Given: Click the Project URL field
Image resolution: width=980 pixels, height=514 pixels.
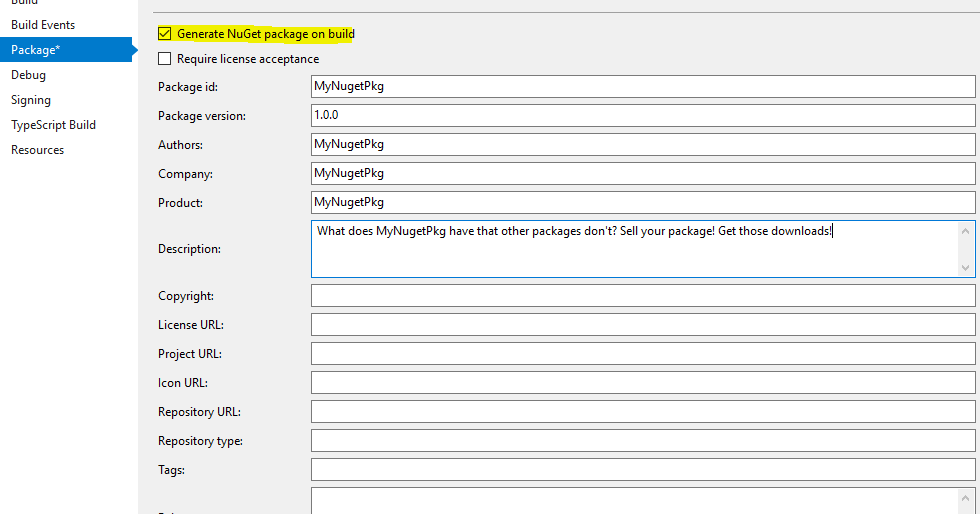Looking at the screenshot, I should [x=643, y=354].
